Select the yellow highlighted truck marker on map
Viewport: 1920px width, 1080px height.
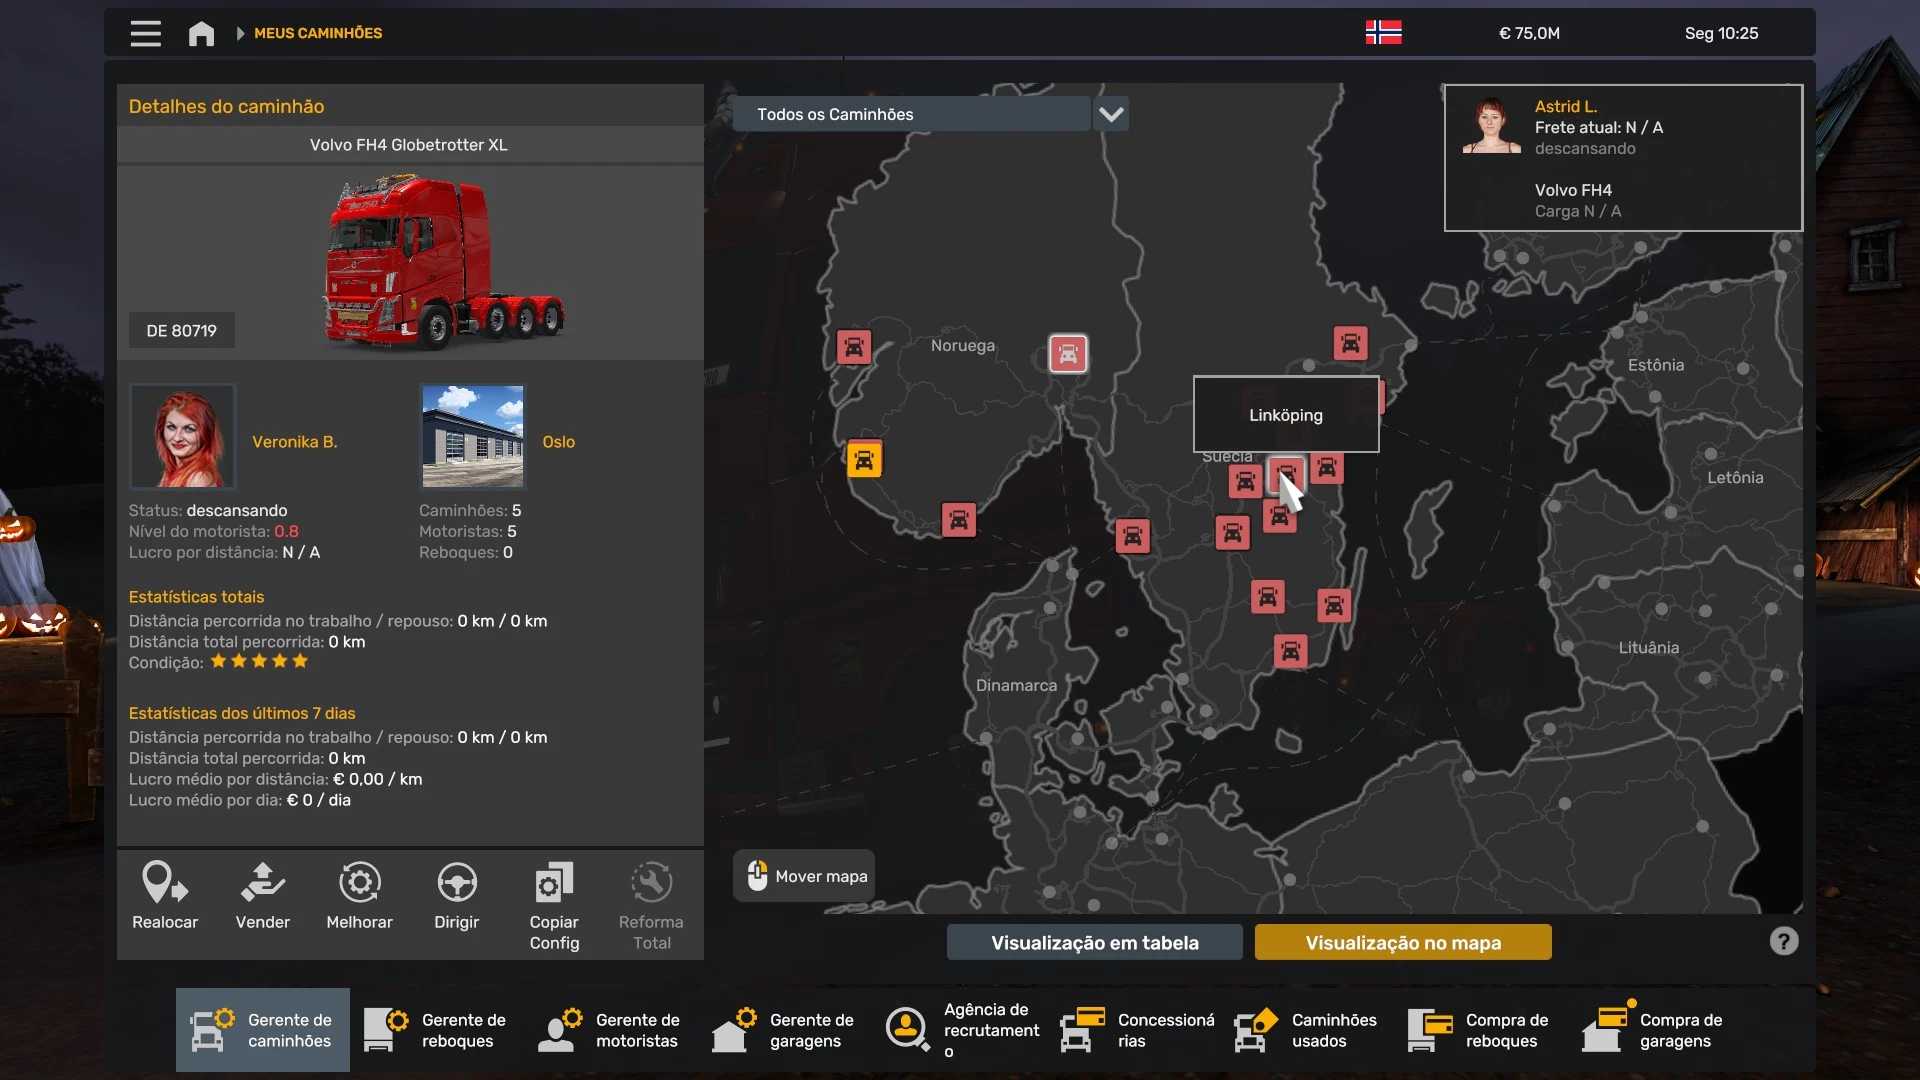pos(864,460)
